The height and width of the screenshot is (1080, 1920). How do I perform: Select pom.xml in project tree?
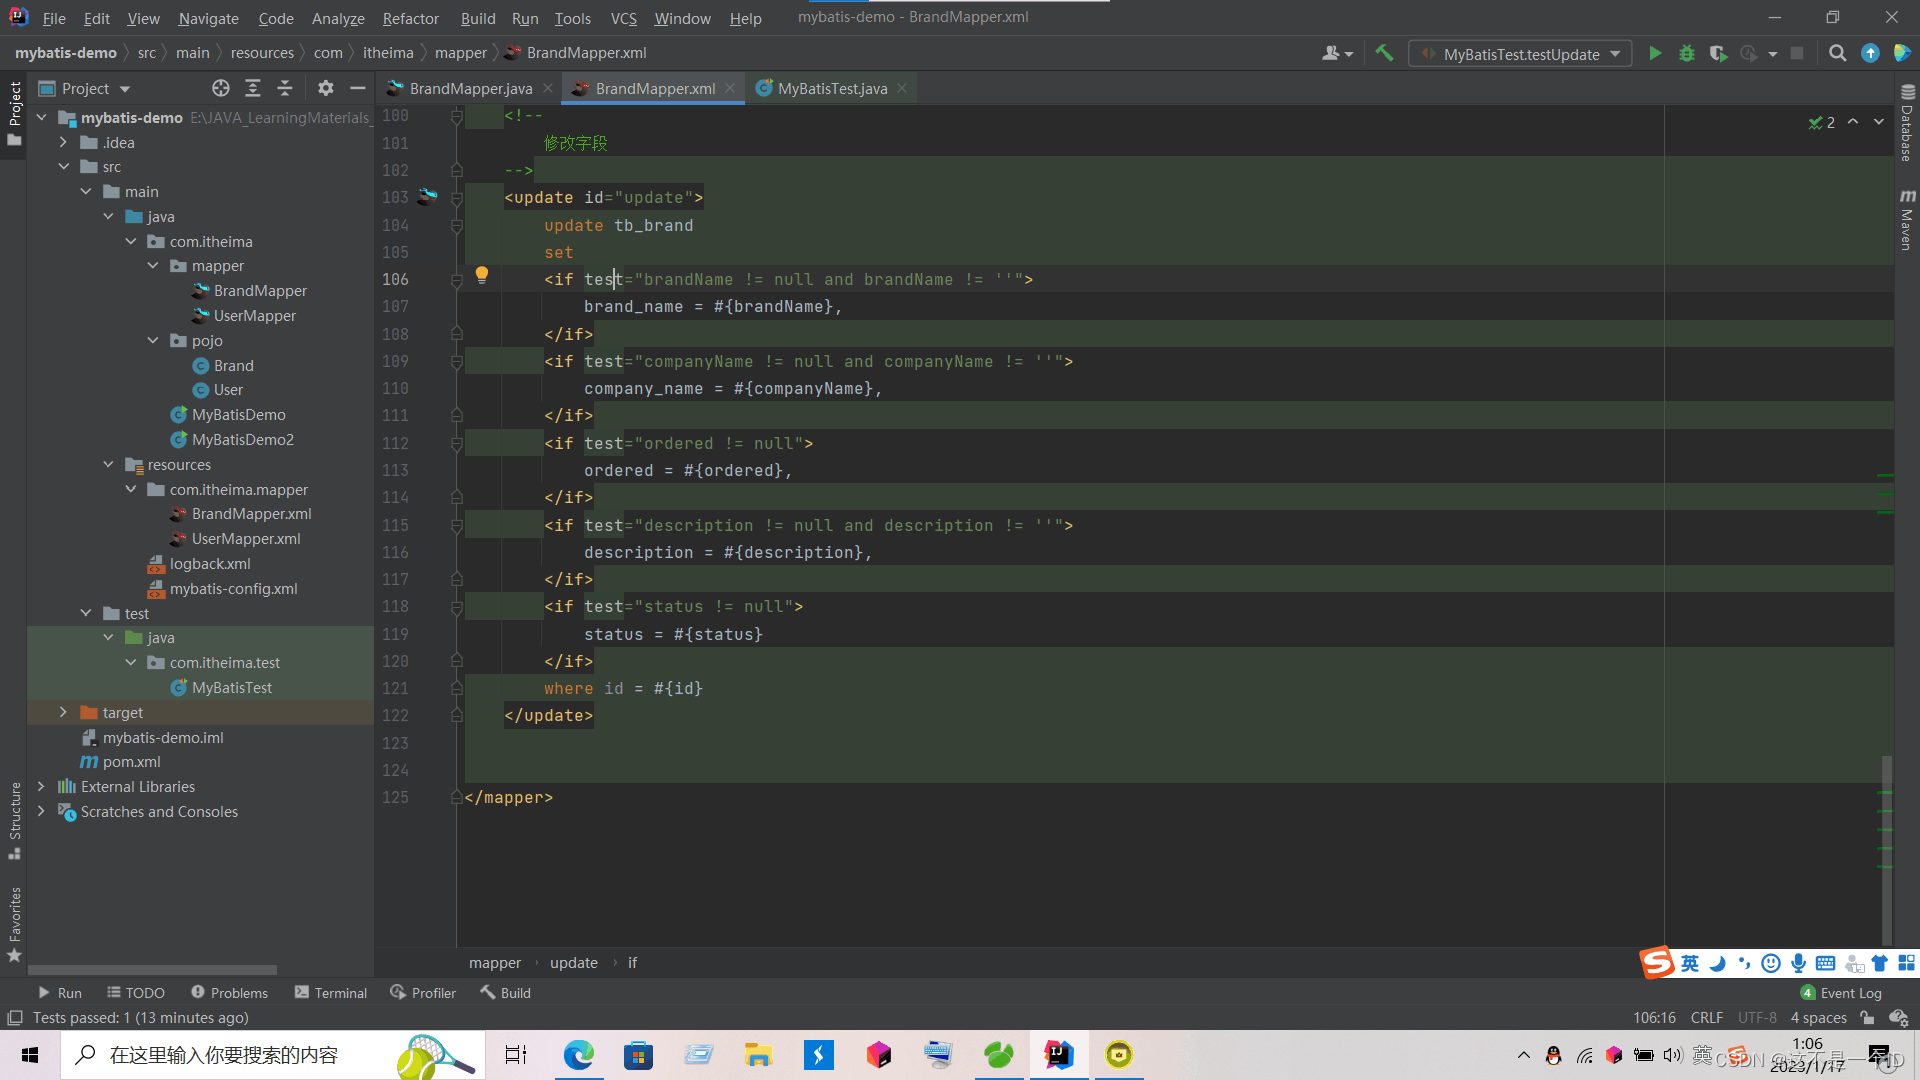tap(131, 762)
